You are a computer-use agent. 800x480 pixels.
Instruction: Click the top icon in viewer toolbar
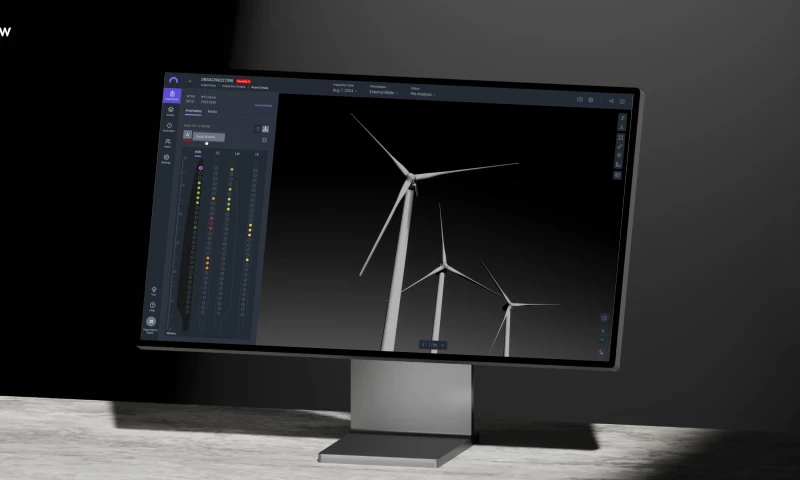coord(622,118)
